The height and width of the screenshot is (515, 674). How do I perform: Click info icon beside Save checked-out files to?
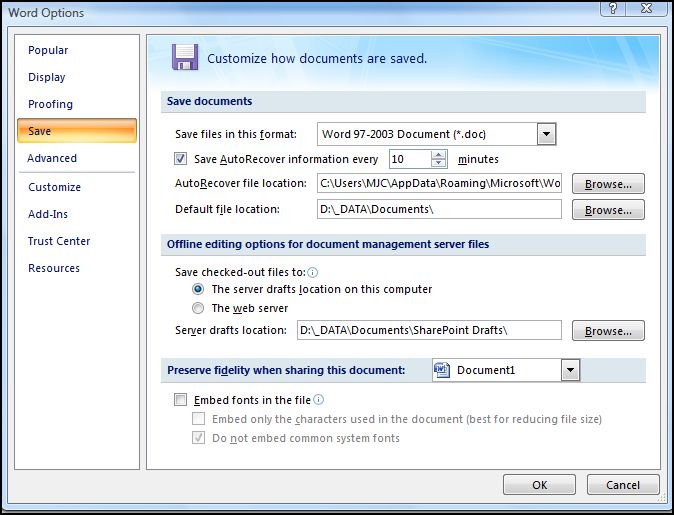[313, 272]
